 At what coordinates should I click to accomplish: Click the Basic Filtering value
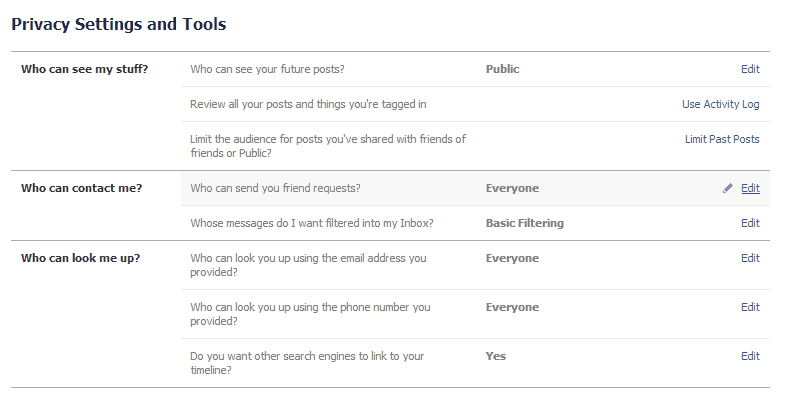click(525, 223)
